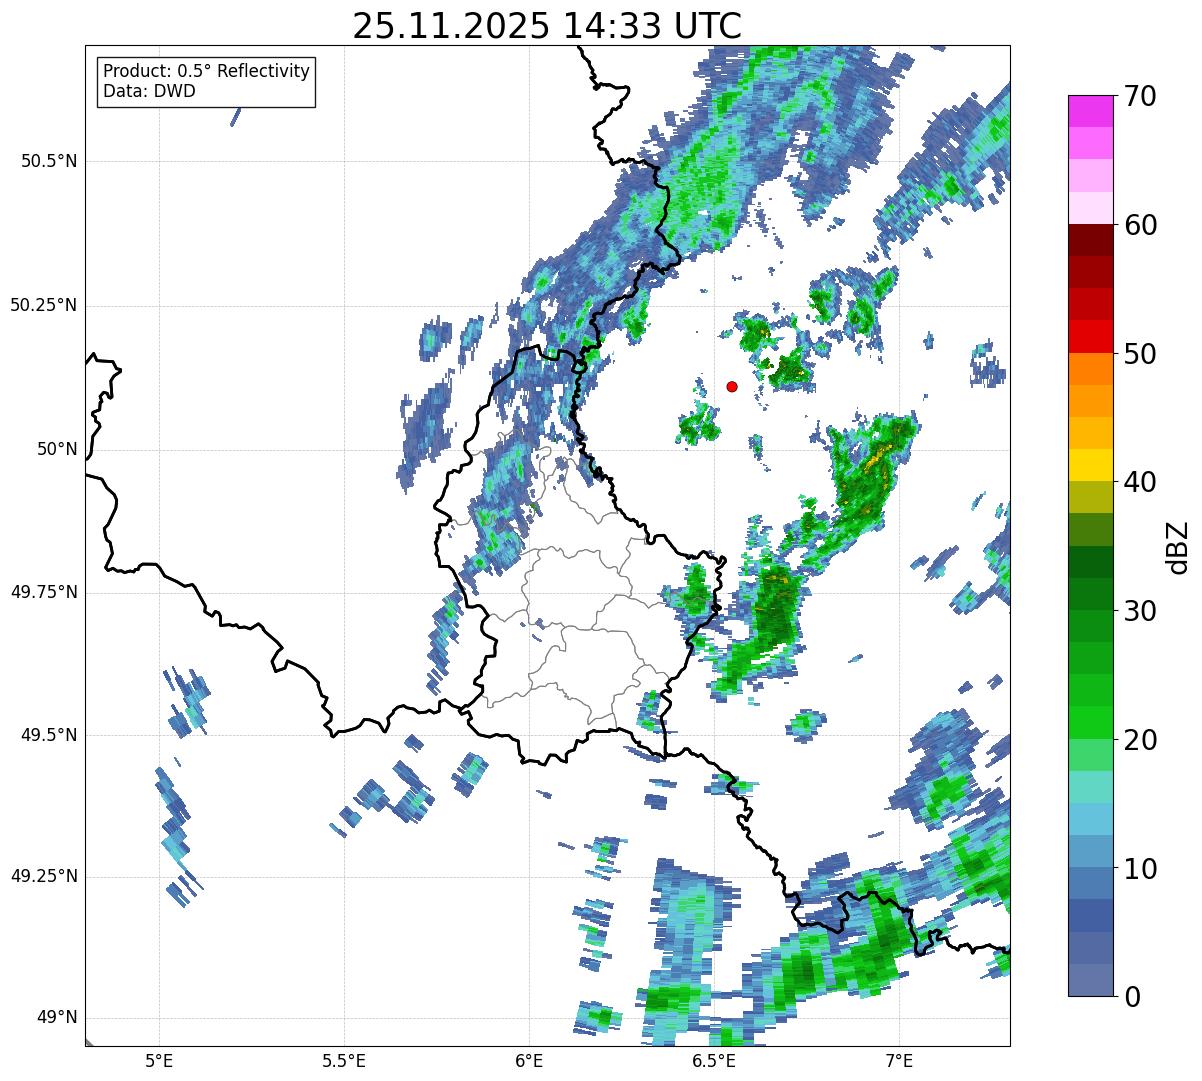The height and width of the screenshot is (1081, 1202).
Task: Click the latitude label 49.75°N
Action: coord(43,592)
